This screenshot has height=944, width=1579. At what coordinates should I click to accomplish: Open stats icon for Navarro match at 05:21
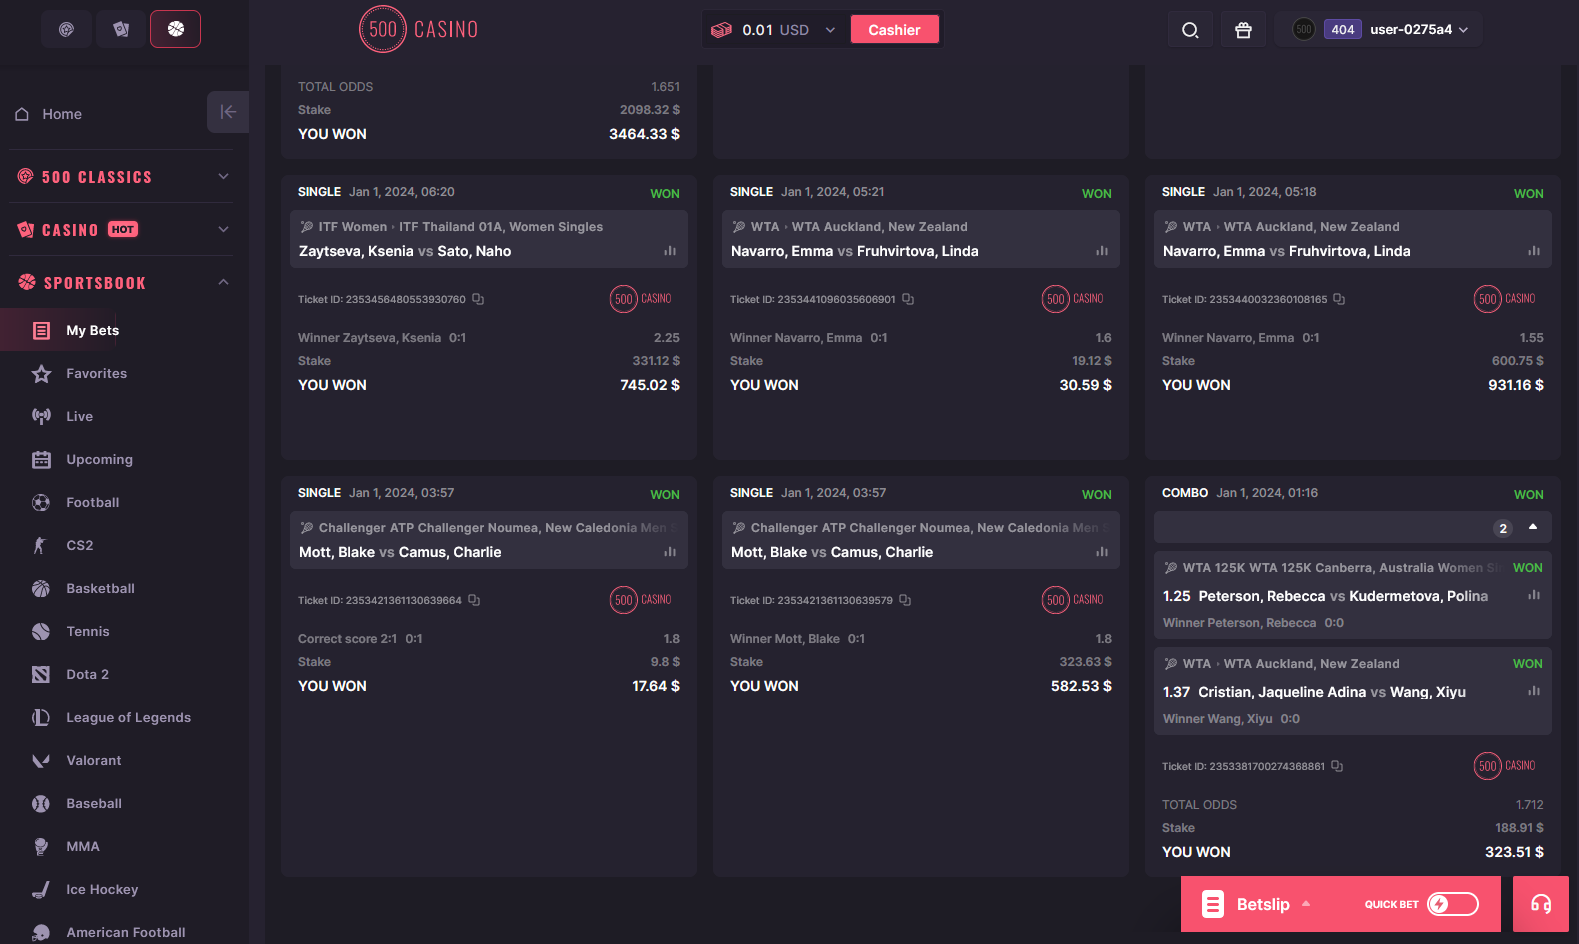pyautogui.click(x=1102, y=251)
